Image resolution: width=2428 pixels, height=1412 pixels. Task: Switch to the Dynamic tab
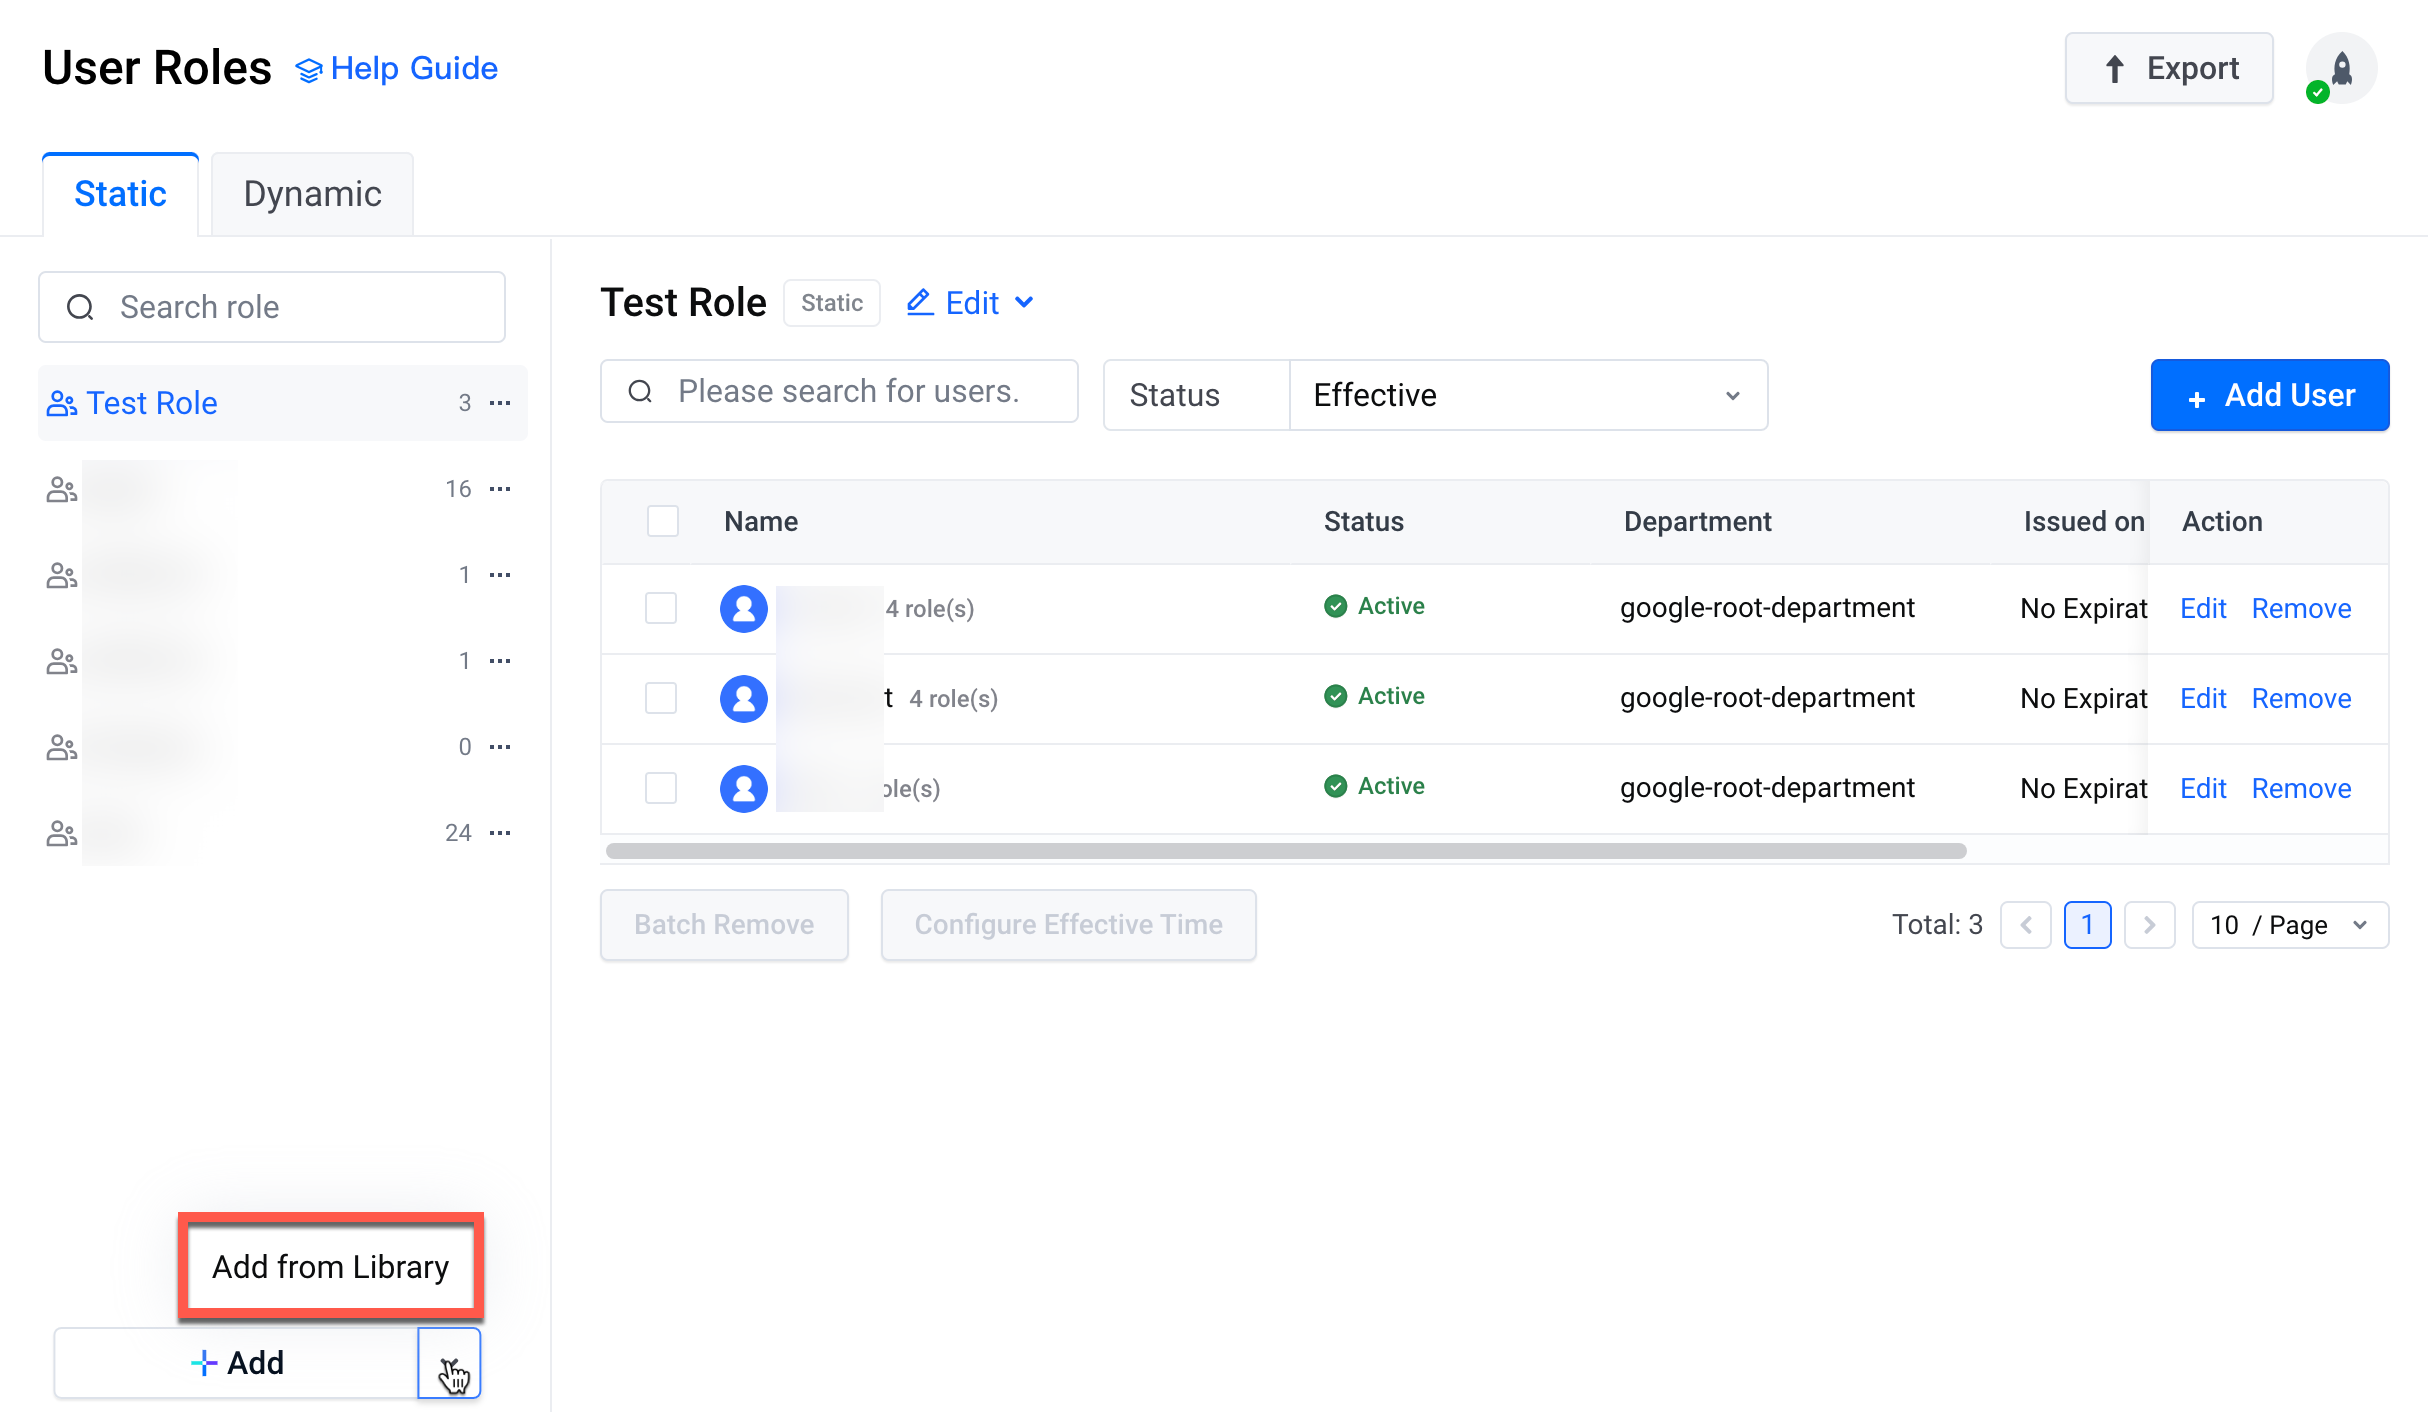tap(312, 194)
